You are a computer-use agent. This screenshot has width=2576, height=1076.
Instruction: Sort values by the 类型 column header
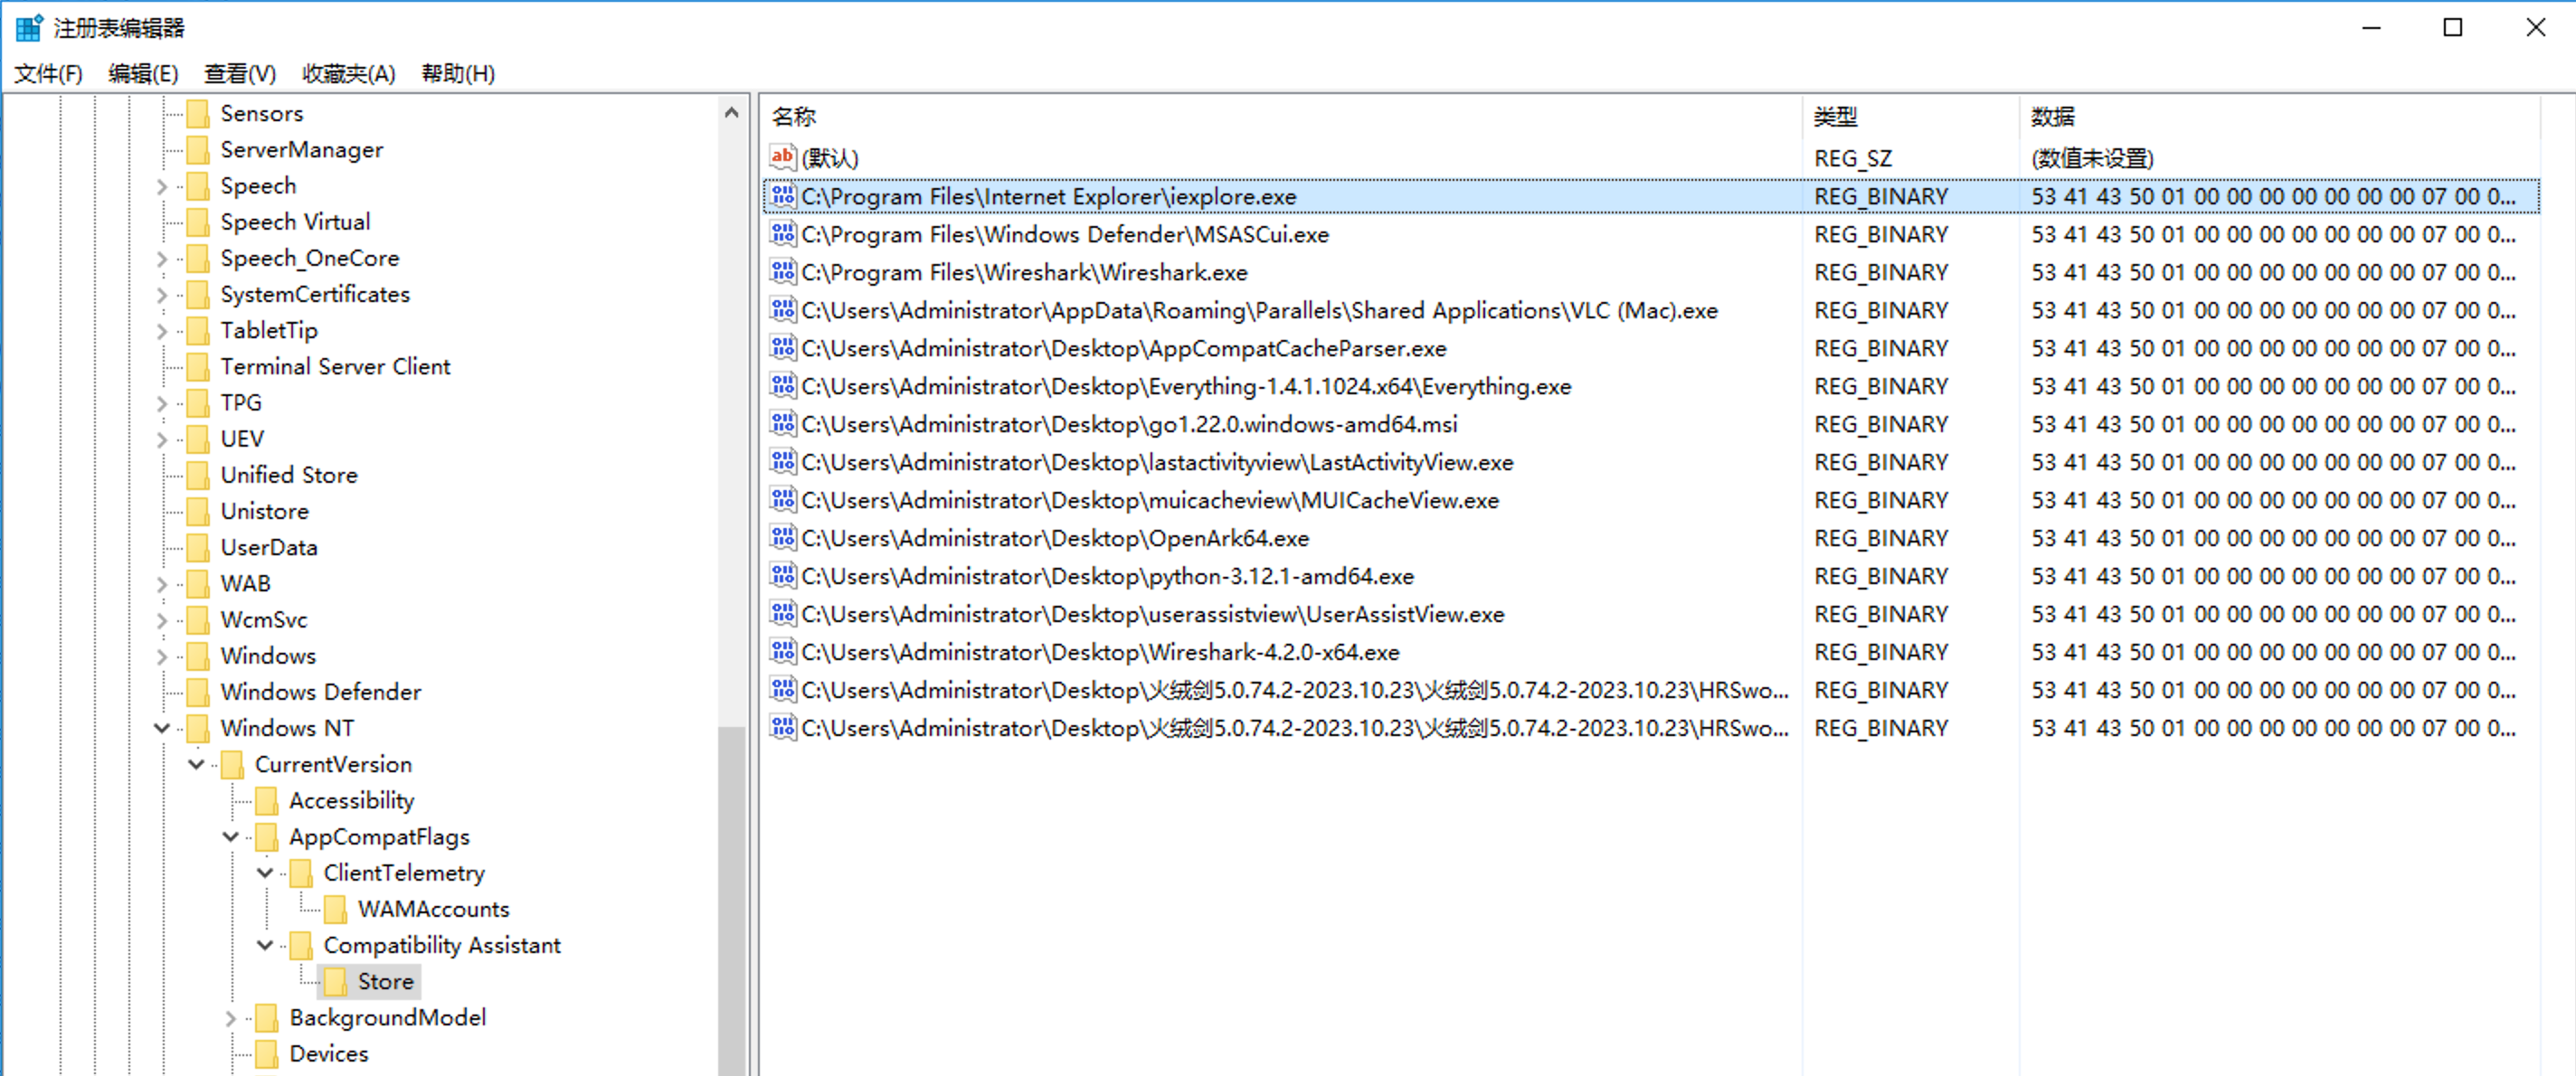coord(1910,116)
